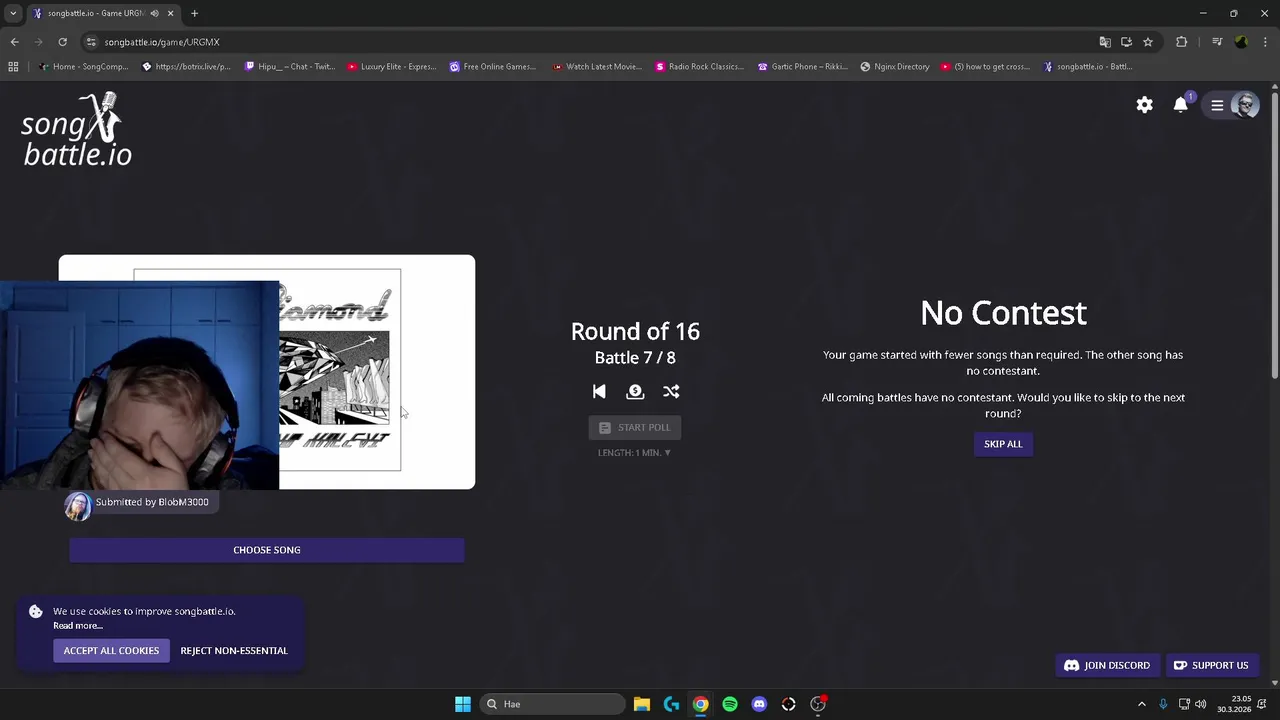Open songbattle.io - Battl bookmark
The height and width of the screenshot is (720, 1280).
pos(1088,67)
